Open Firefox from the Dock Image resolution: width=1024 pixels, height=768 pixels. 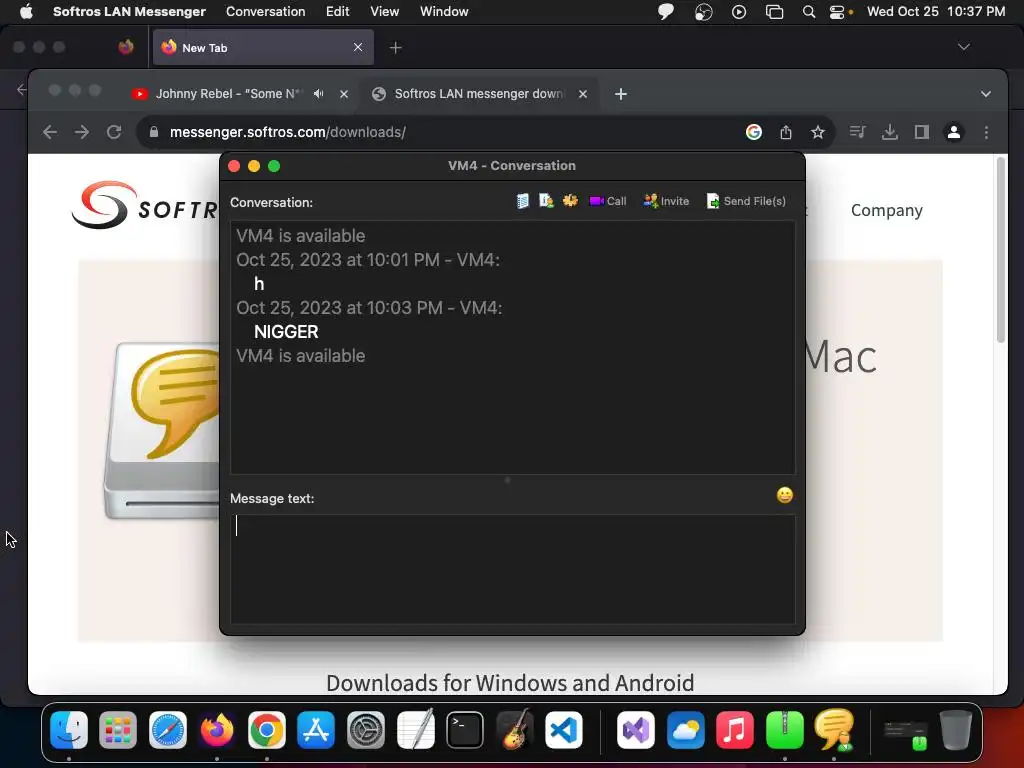pyautogui.click(x=217, y=730)
